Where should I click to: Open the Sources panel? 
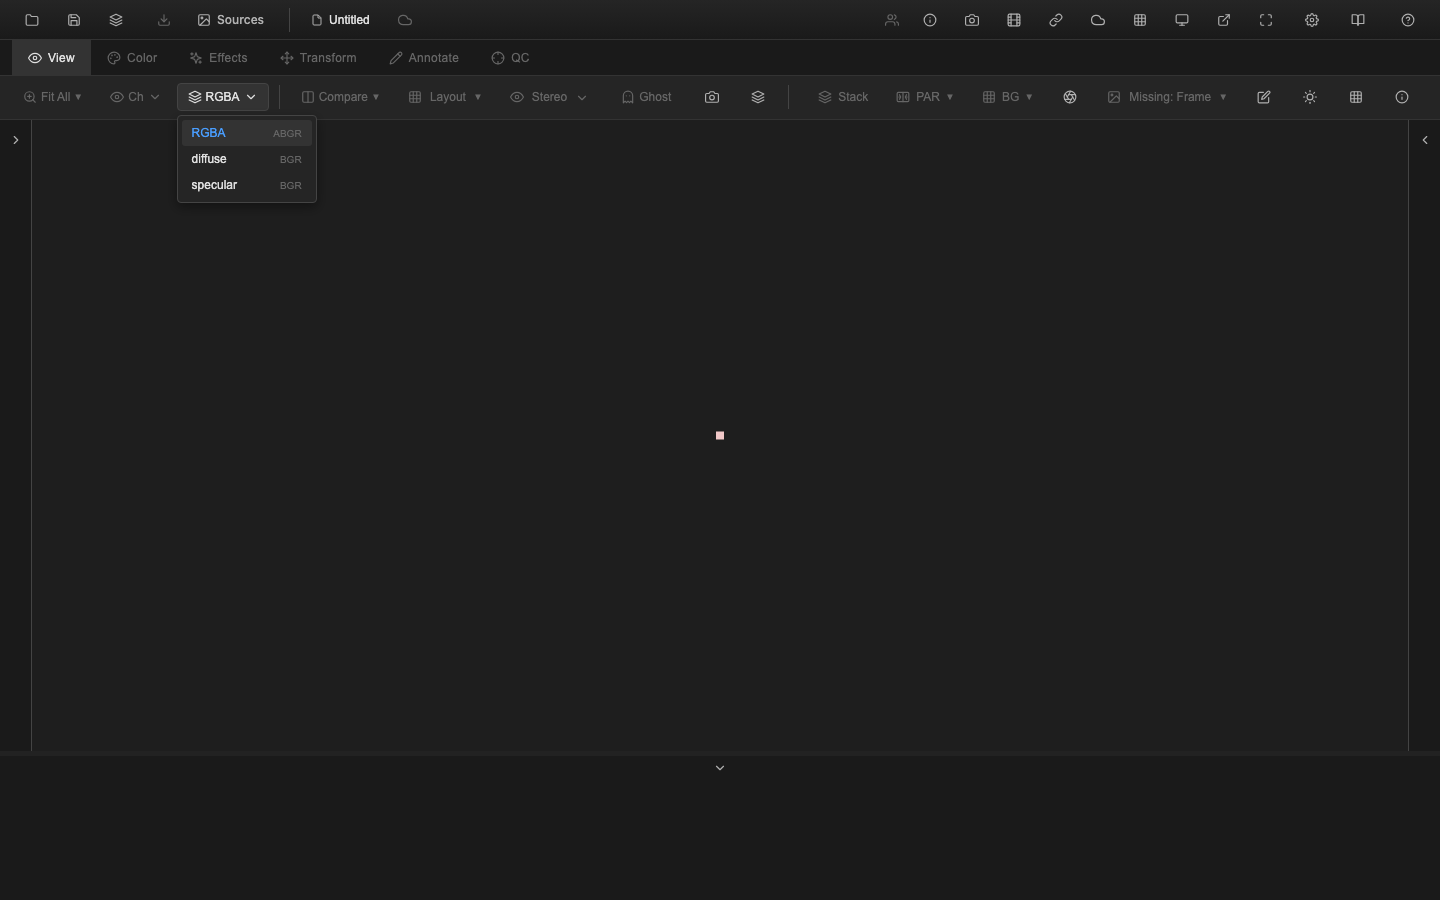click(x=230, y=20)
